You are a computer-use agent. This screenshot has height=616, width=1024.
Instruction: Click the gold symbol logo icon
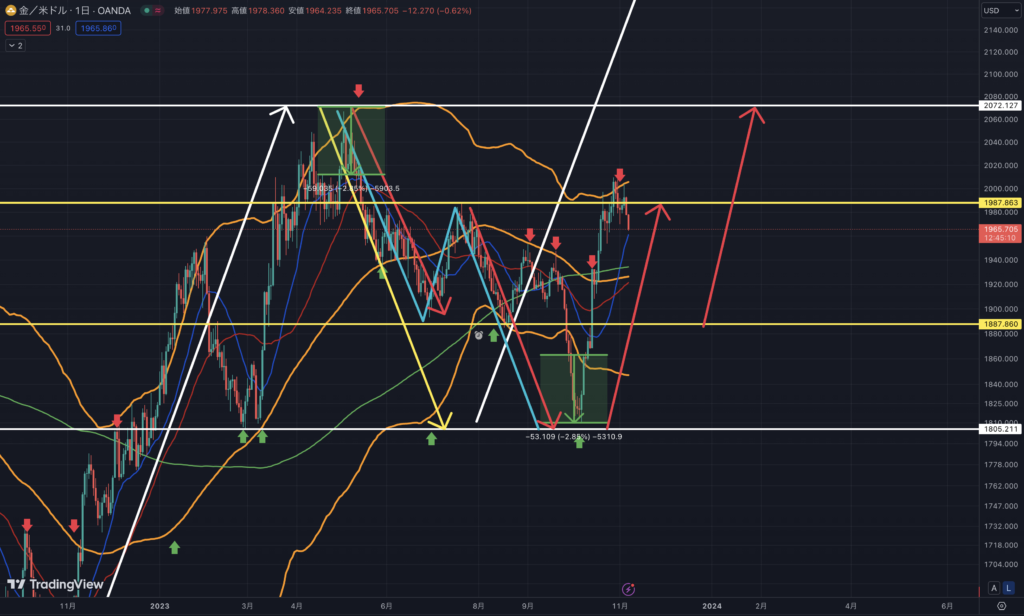[x=10, y=10]
